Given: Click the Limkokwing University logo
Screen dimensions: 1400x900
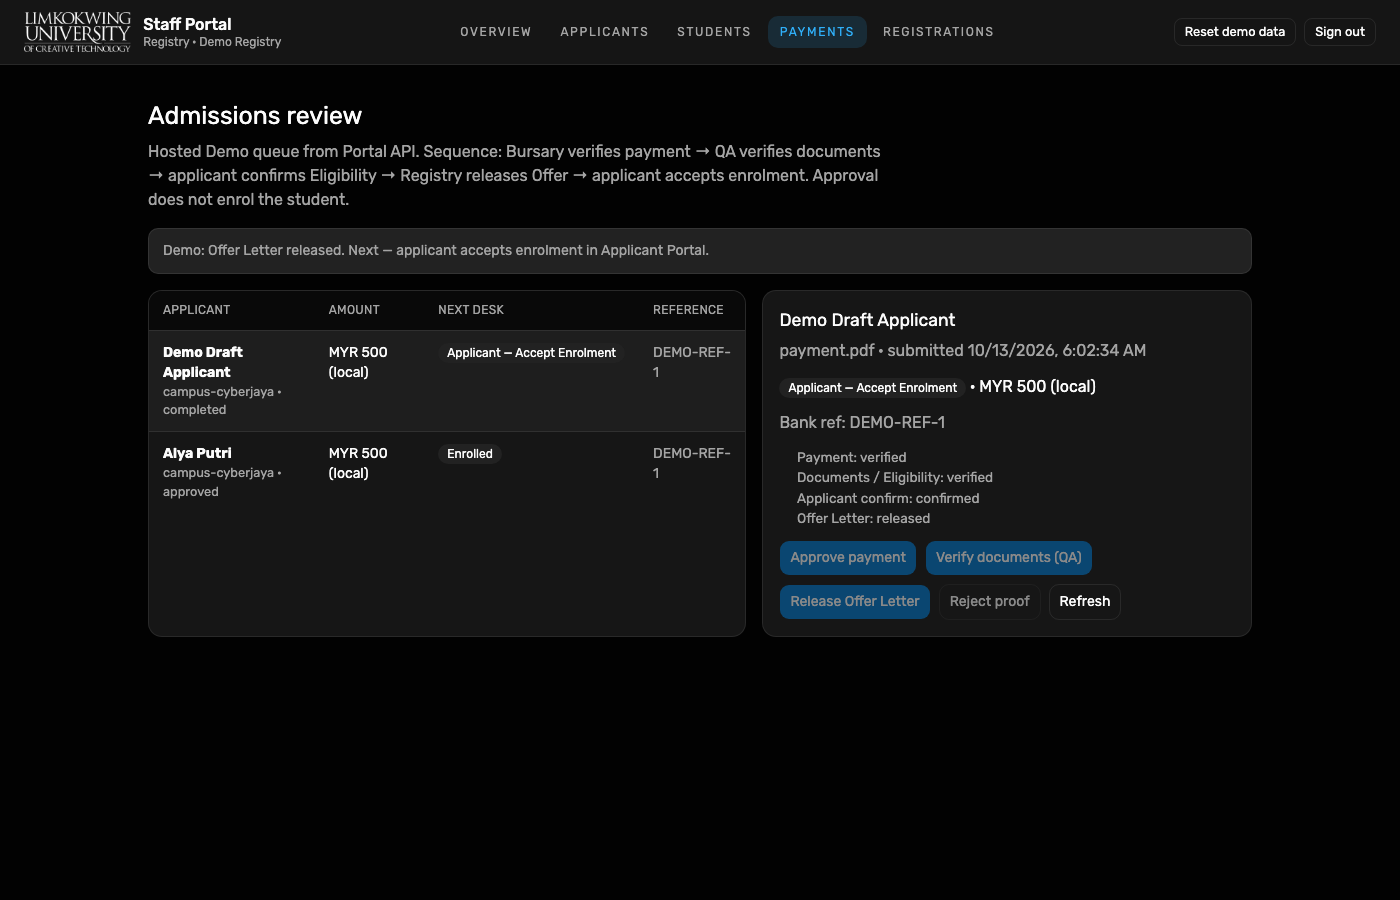Looking at the screenshot, I should [x=77, y=32].
